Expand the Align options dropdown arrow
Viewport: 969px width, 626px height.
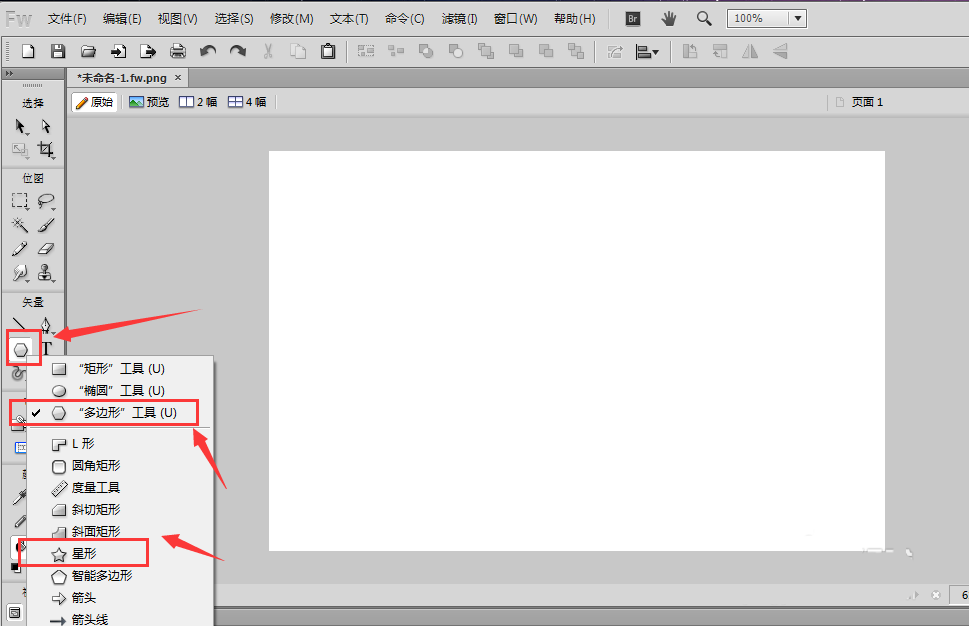655,52
